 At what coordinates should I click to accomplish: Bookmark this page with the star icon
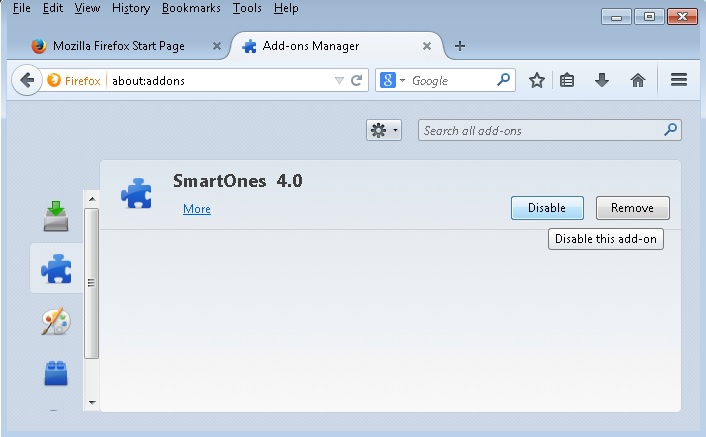537,81
